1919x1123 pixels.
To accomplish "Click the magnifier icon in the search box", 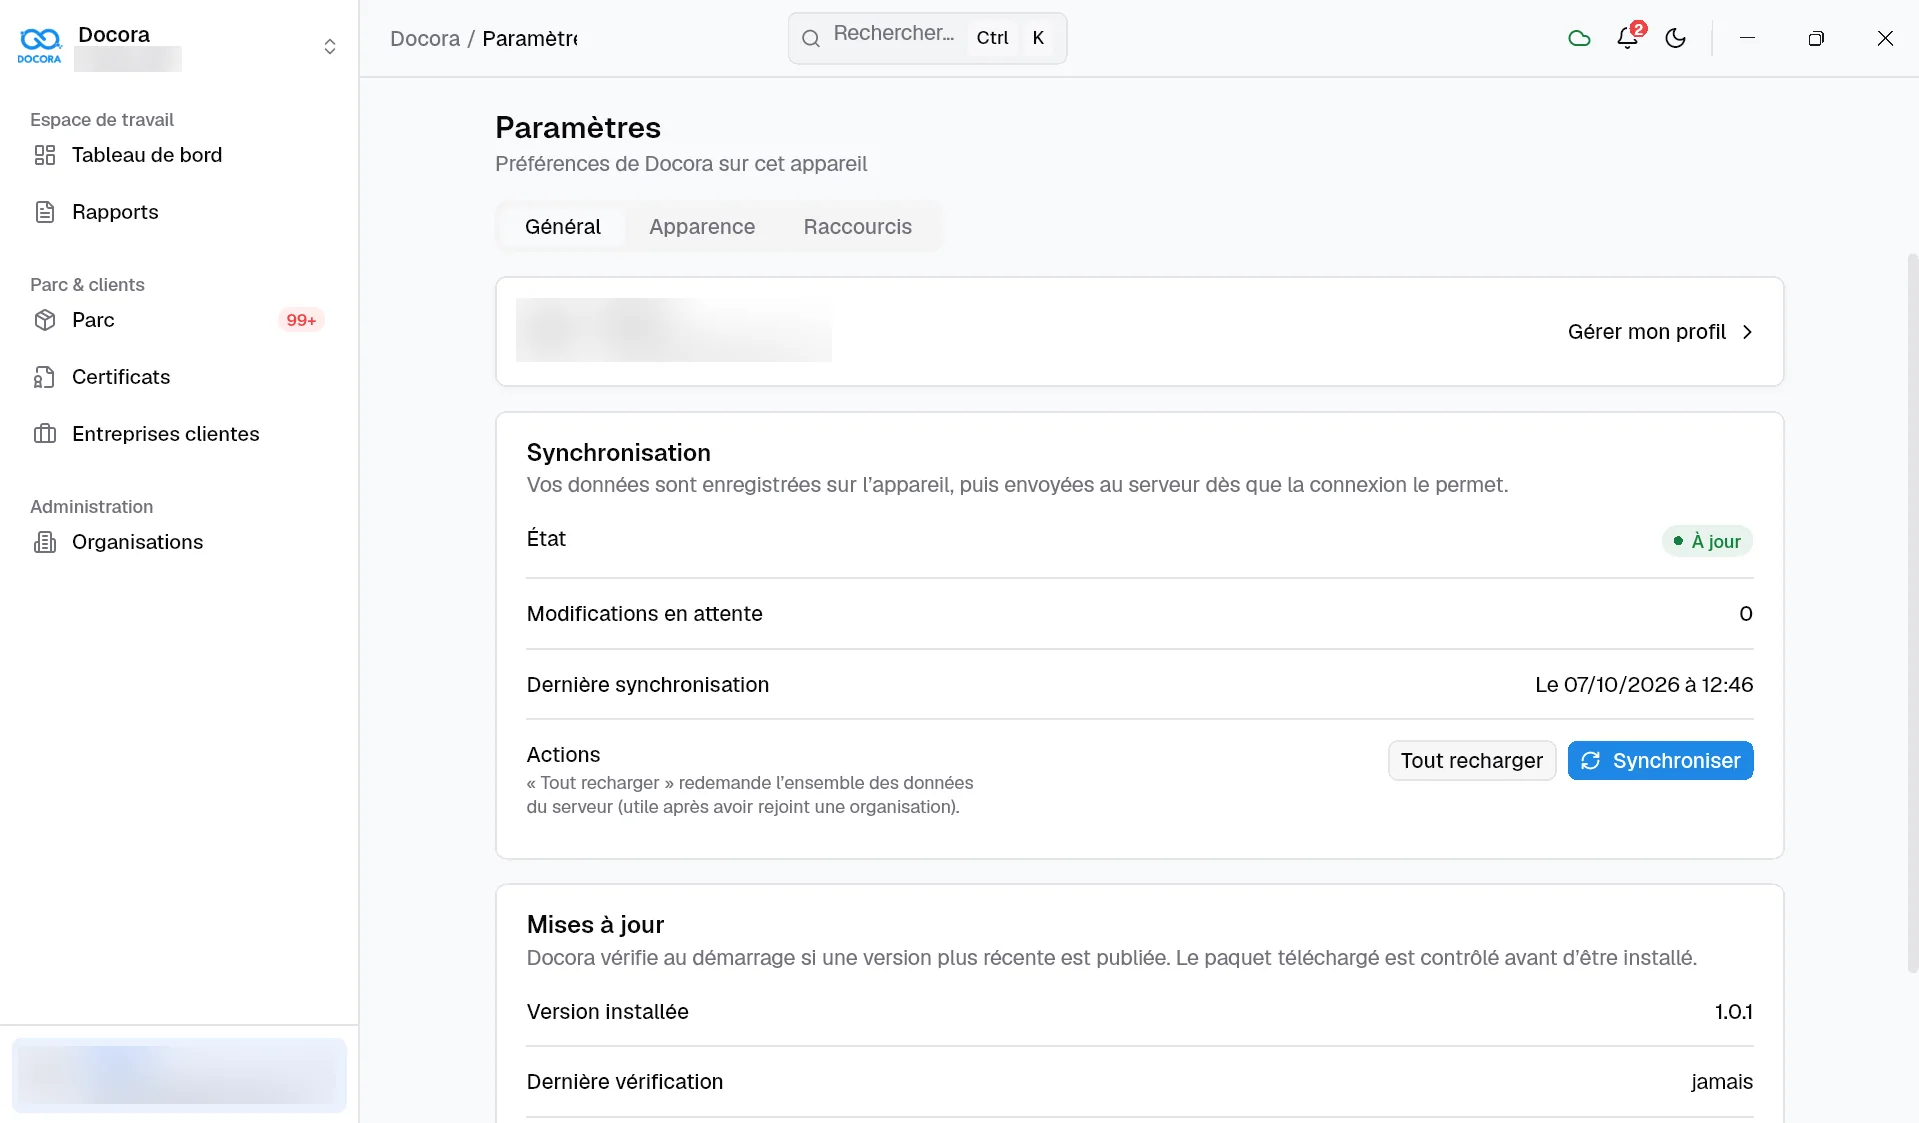I will 811,38.
